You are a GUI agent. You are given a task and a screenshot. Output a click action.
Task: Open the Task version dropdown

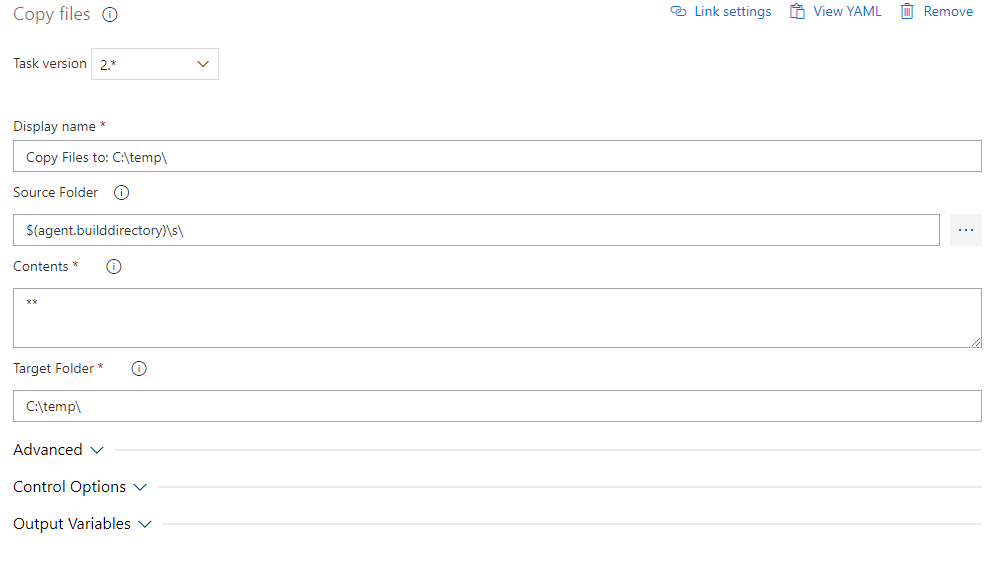coord(155,64)
